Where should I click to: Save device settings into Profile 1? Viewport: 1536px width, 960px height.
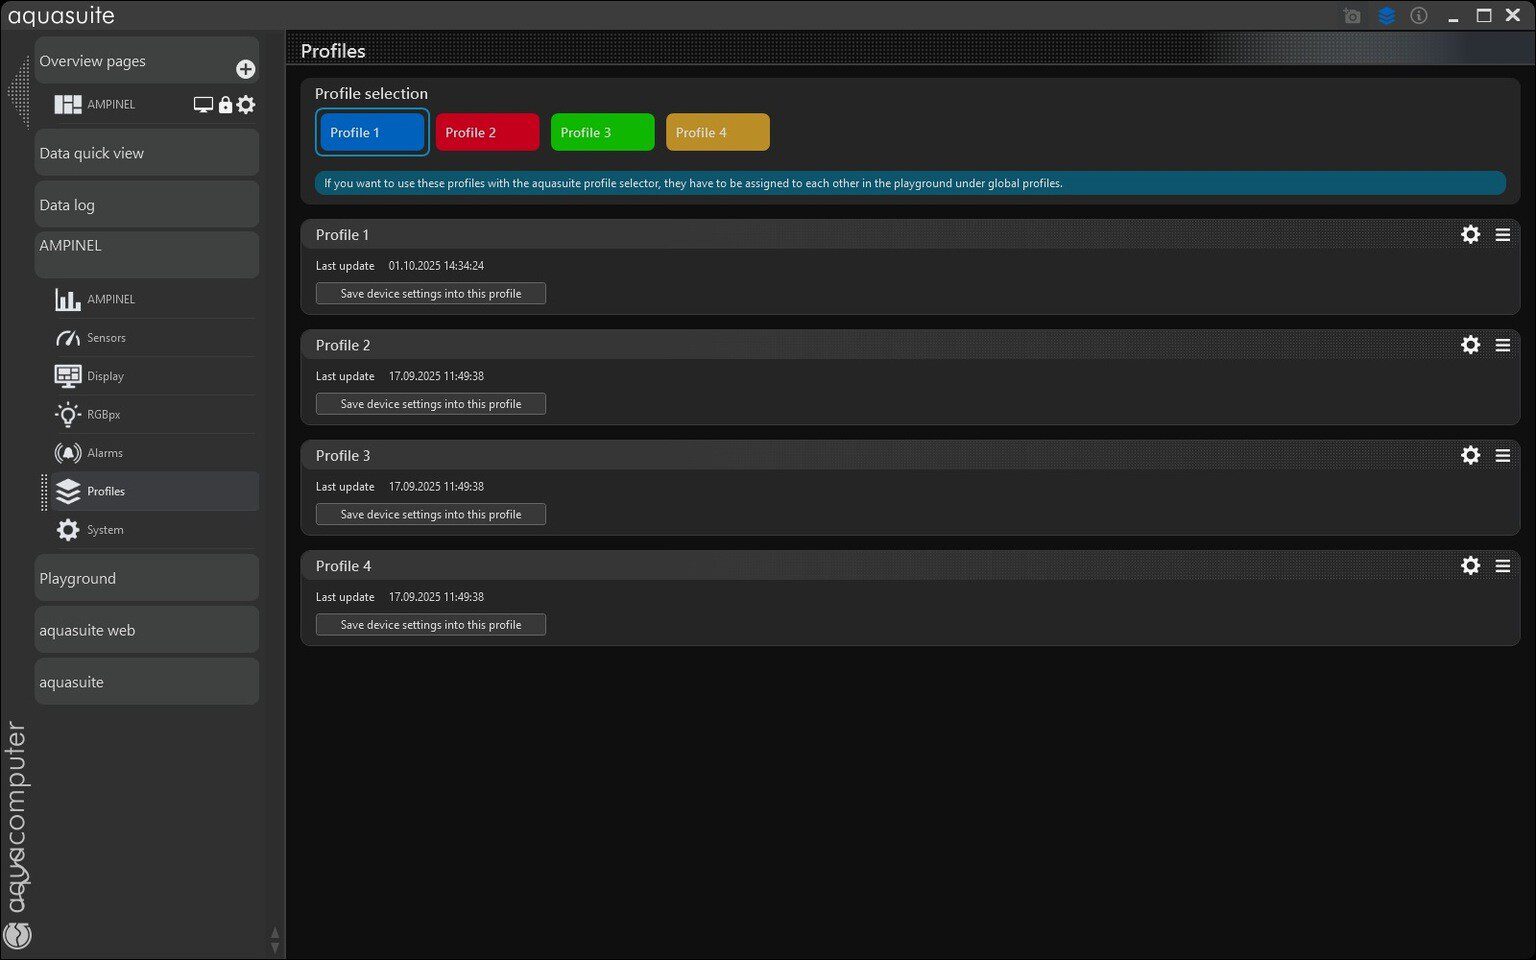pyautogui.click(x=430, y=294)
